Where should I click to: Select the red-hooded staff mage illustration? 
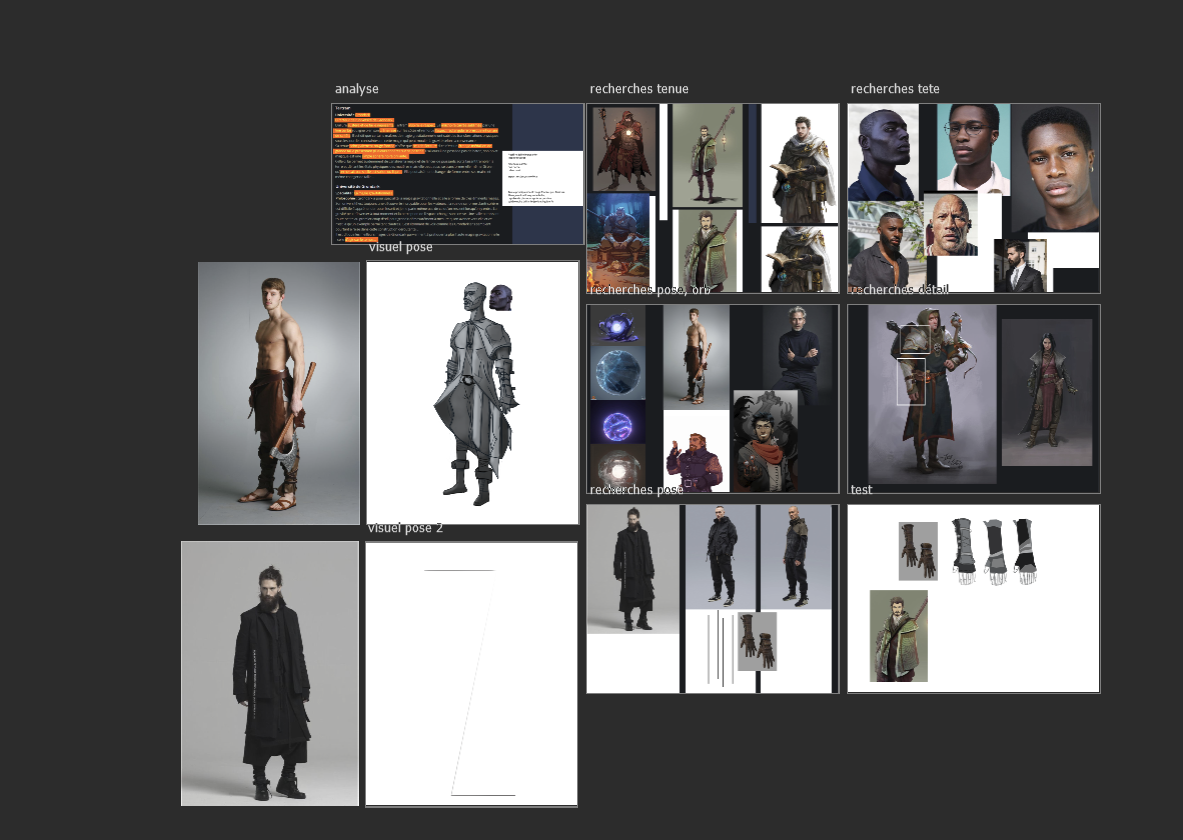point(624,150)
